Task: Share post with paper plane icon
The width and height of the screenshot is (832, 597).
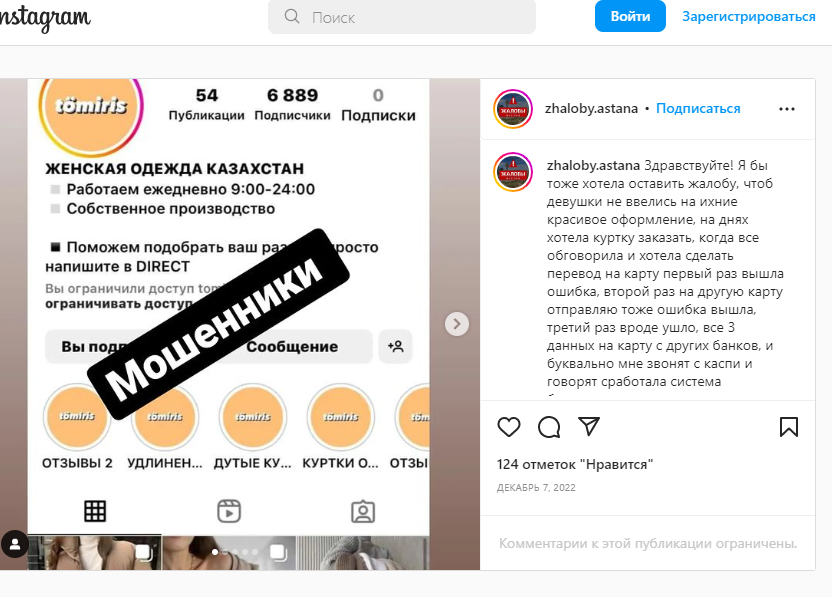Action: (x=589, y=426)
